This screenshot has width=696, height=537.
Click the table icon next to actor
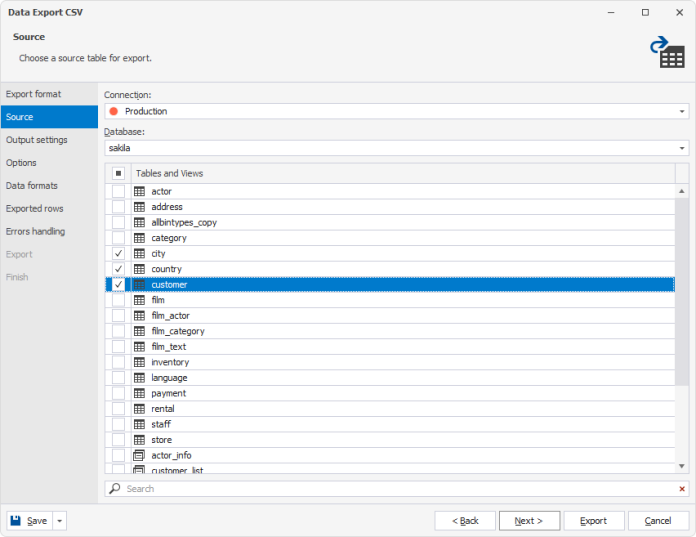[x=140, y=191]
